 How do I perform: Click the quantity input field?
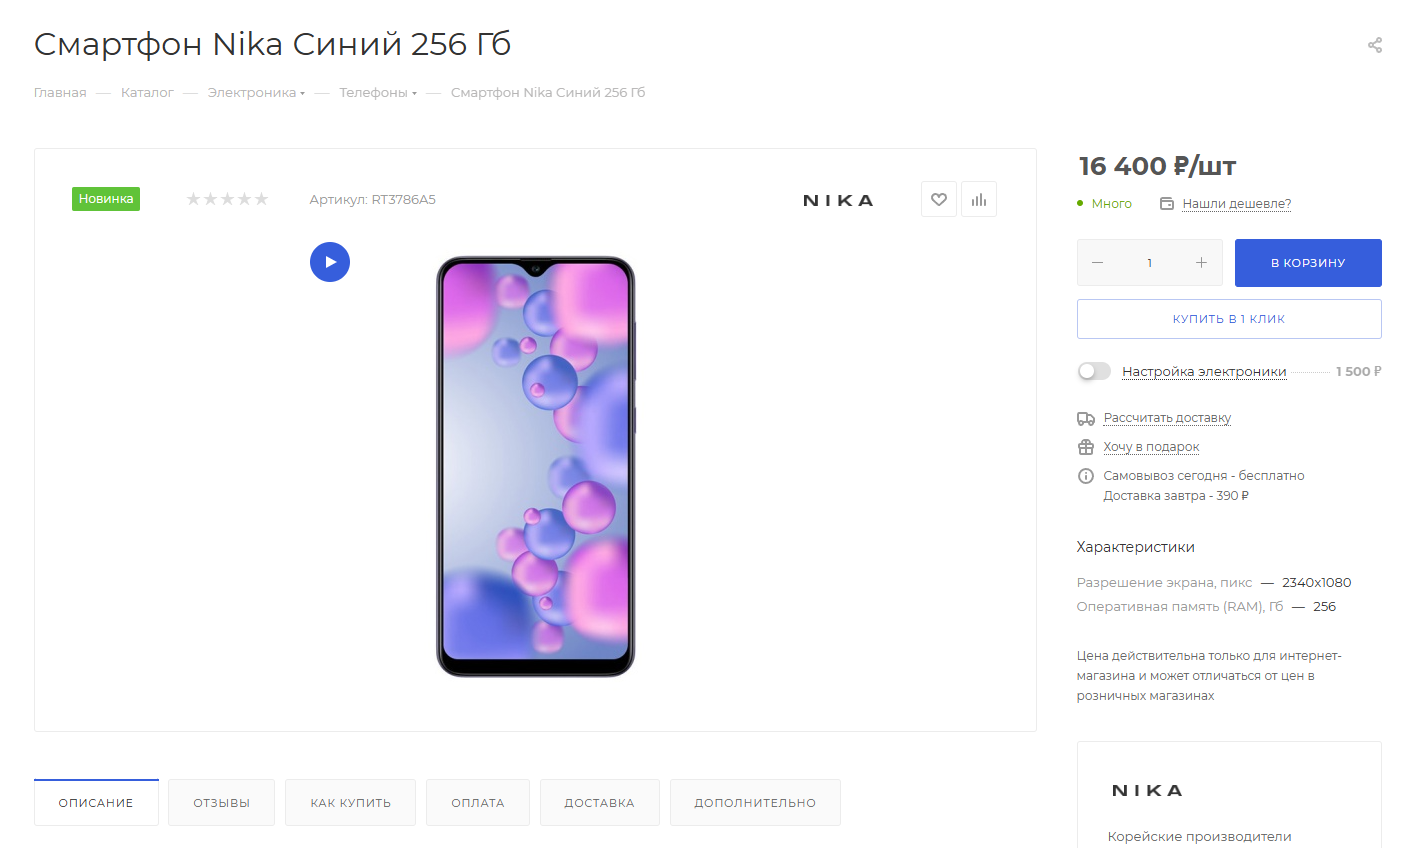pos(1150,263)
